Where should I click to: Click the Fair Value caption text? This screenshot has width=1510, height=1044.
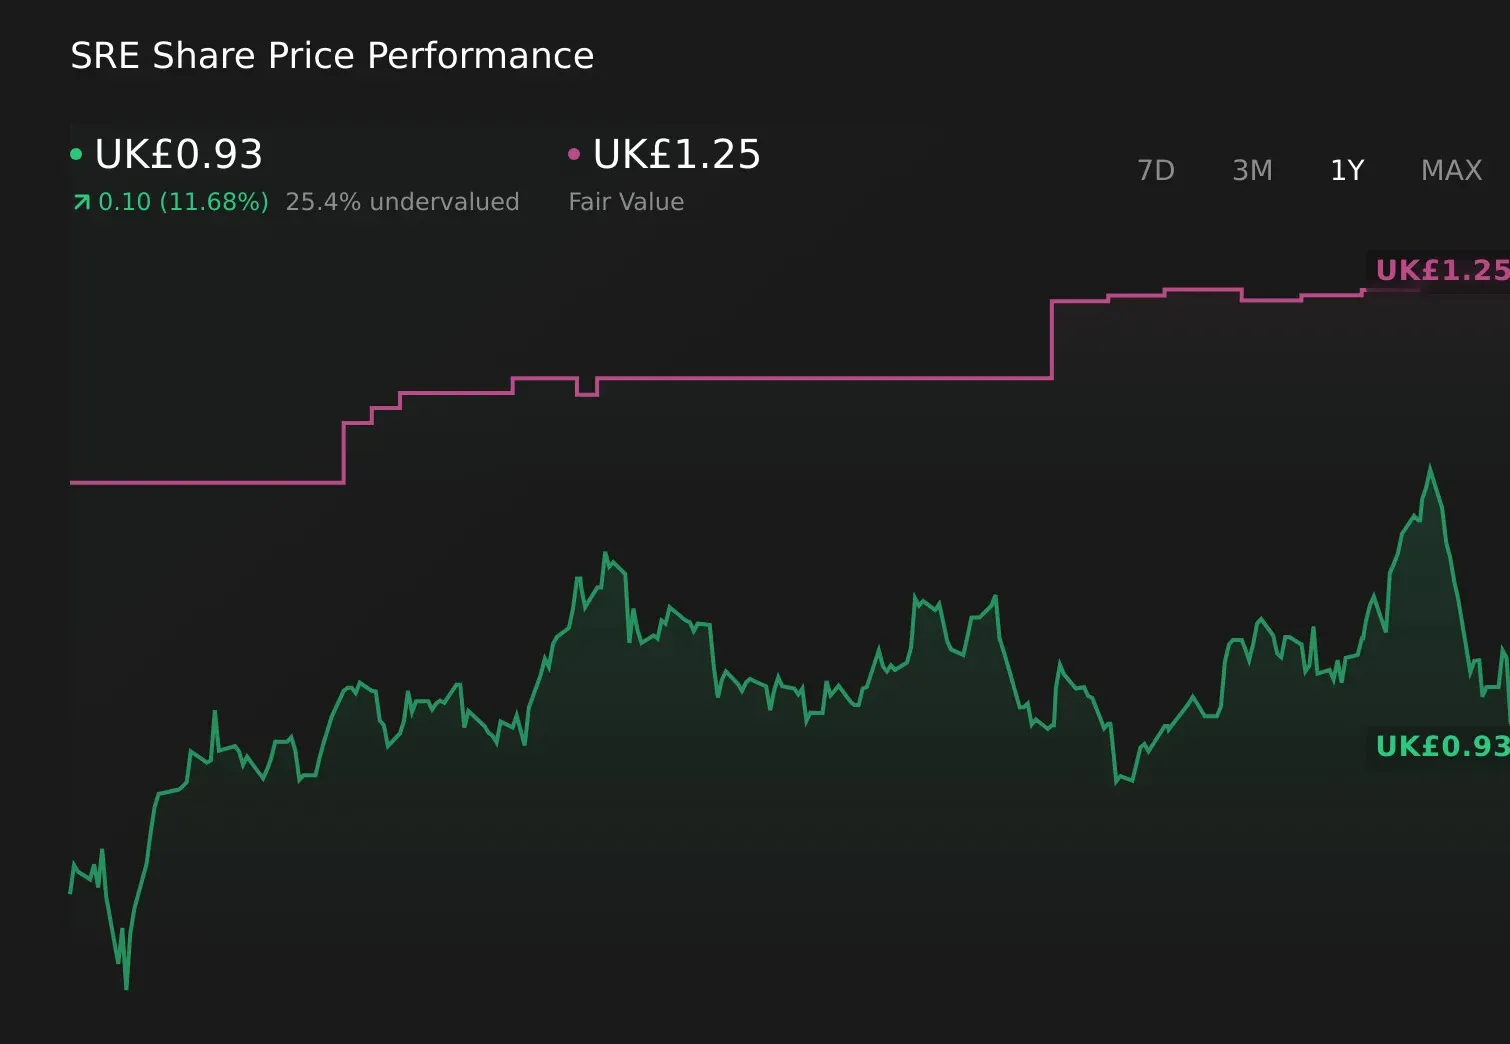(625, 201)
